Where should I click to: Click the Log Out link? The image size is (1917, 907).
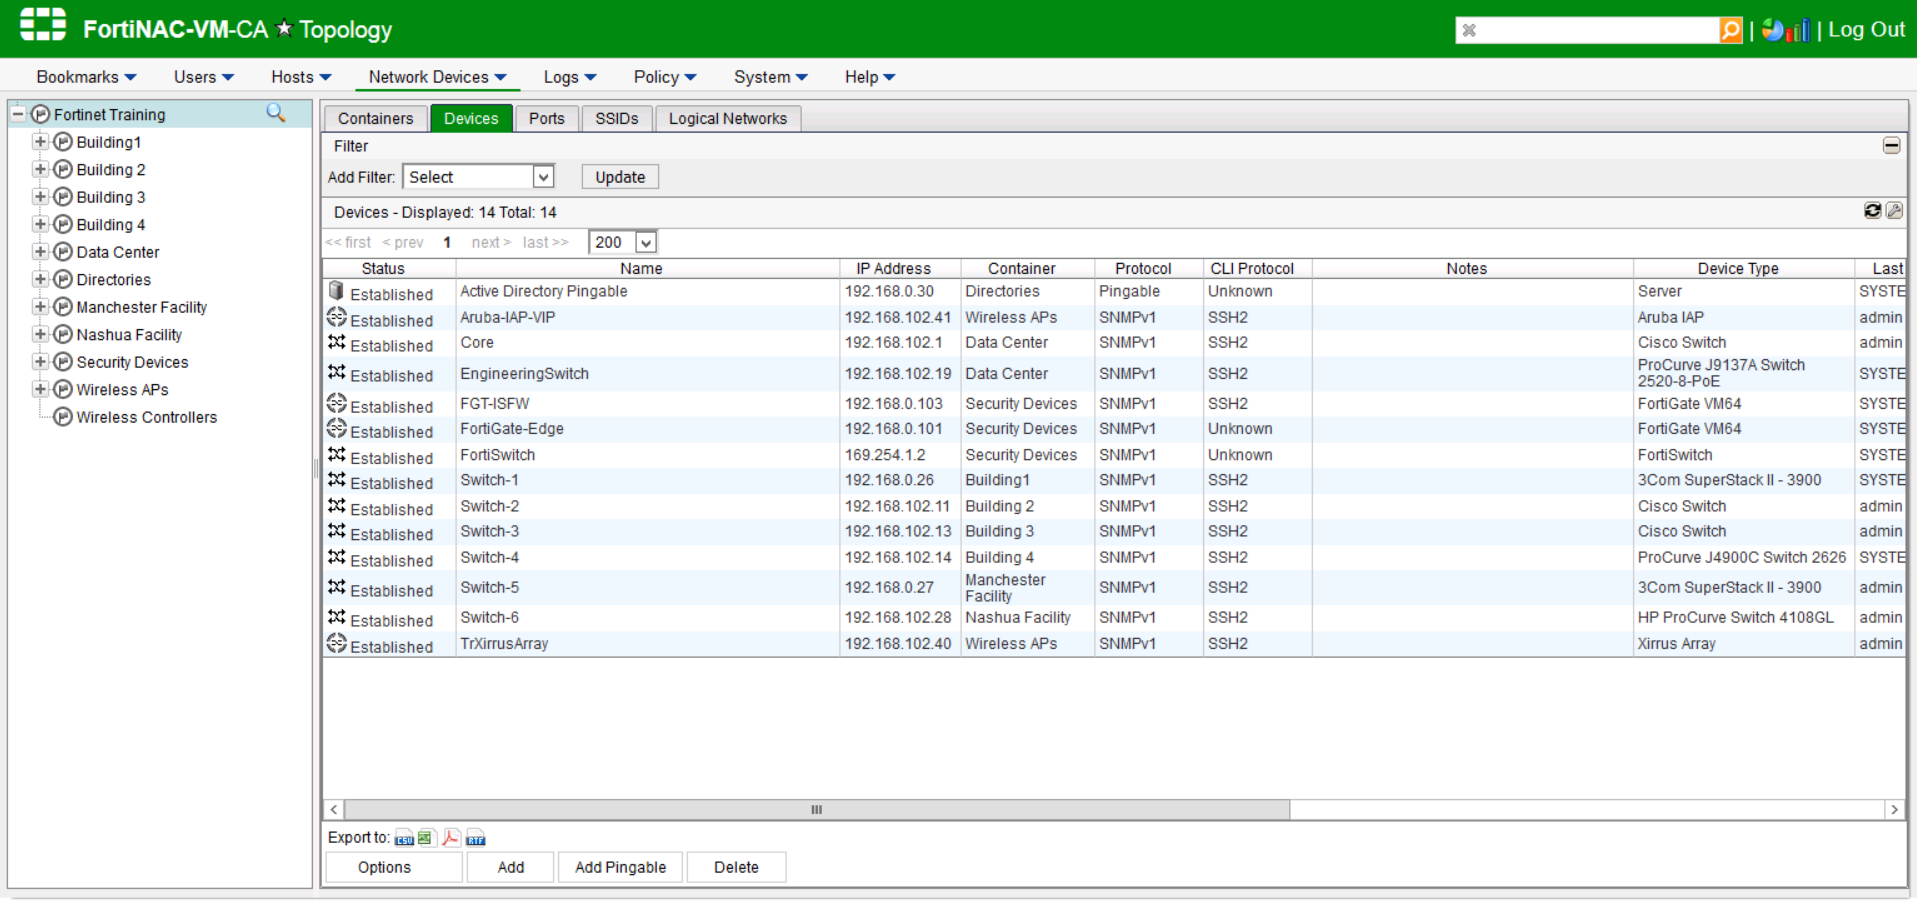click(1866, 30)
